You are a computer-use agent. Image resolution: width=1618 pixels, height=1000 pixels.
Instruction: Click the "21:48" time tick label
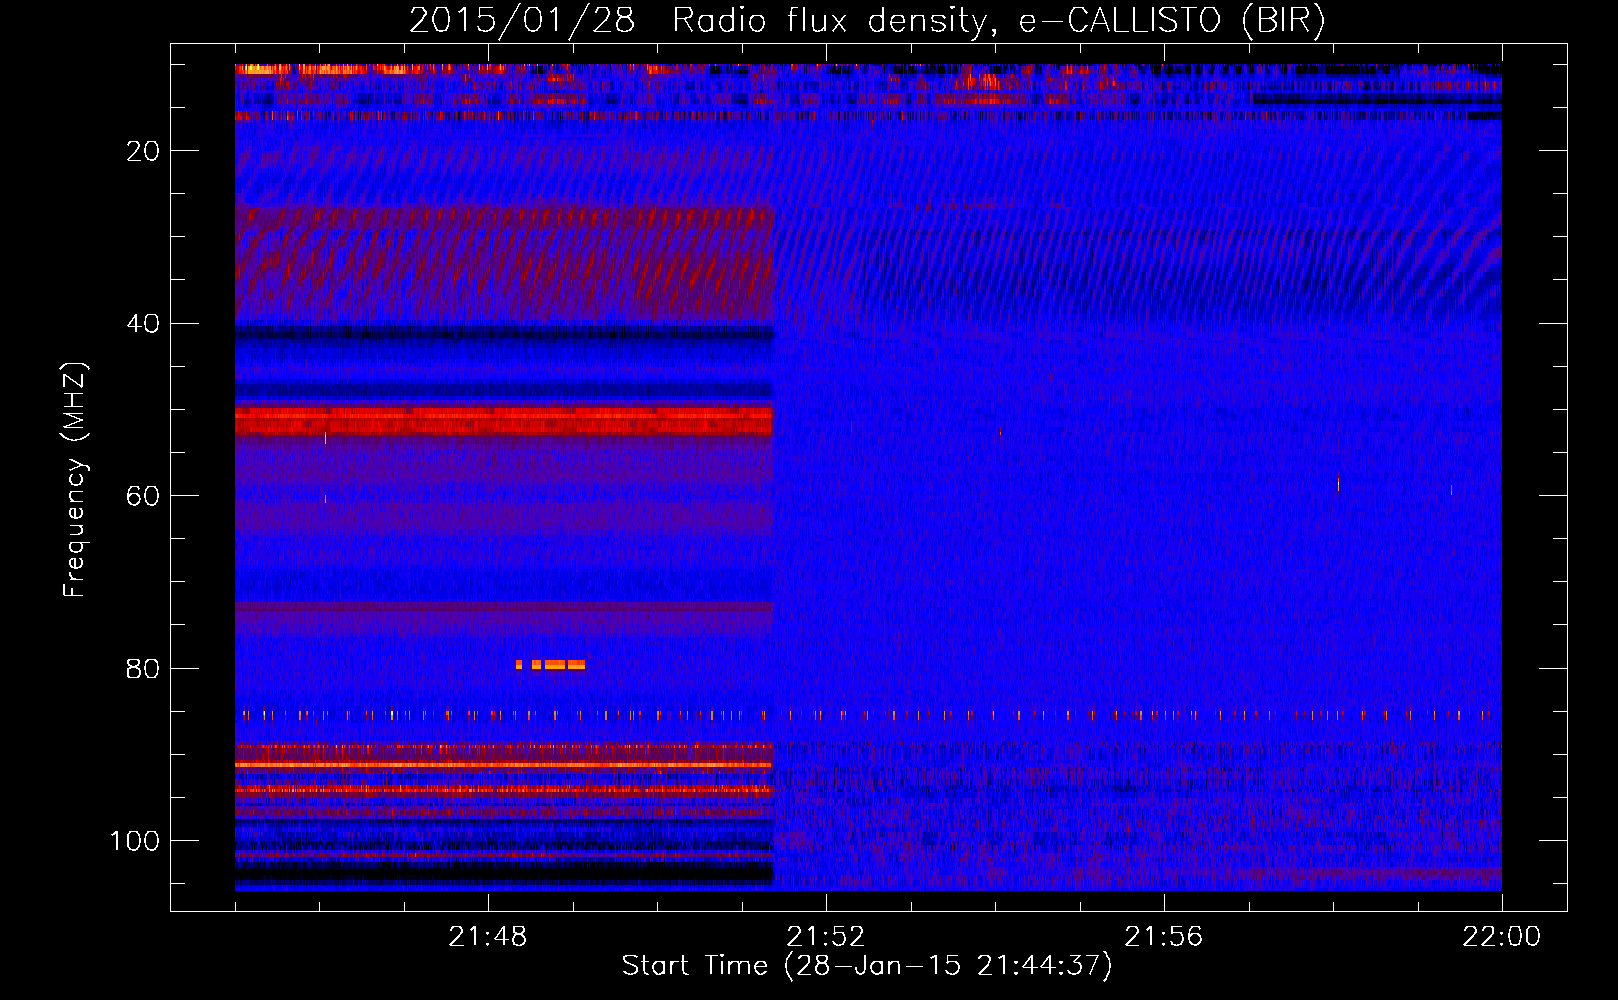tap(488, 937)
